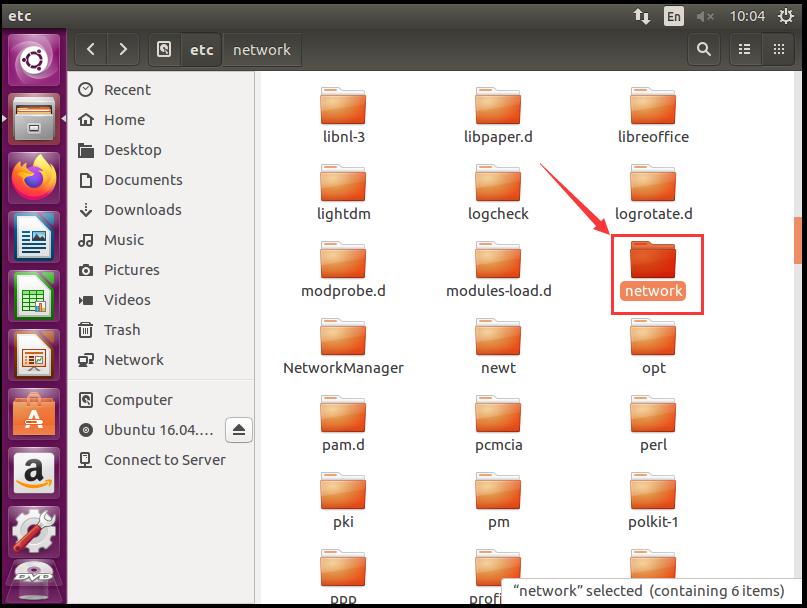
Task: Eject the Ubuntu 16.04 disc
Action: [239, 430]
